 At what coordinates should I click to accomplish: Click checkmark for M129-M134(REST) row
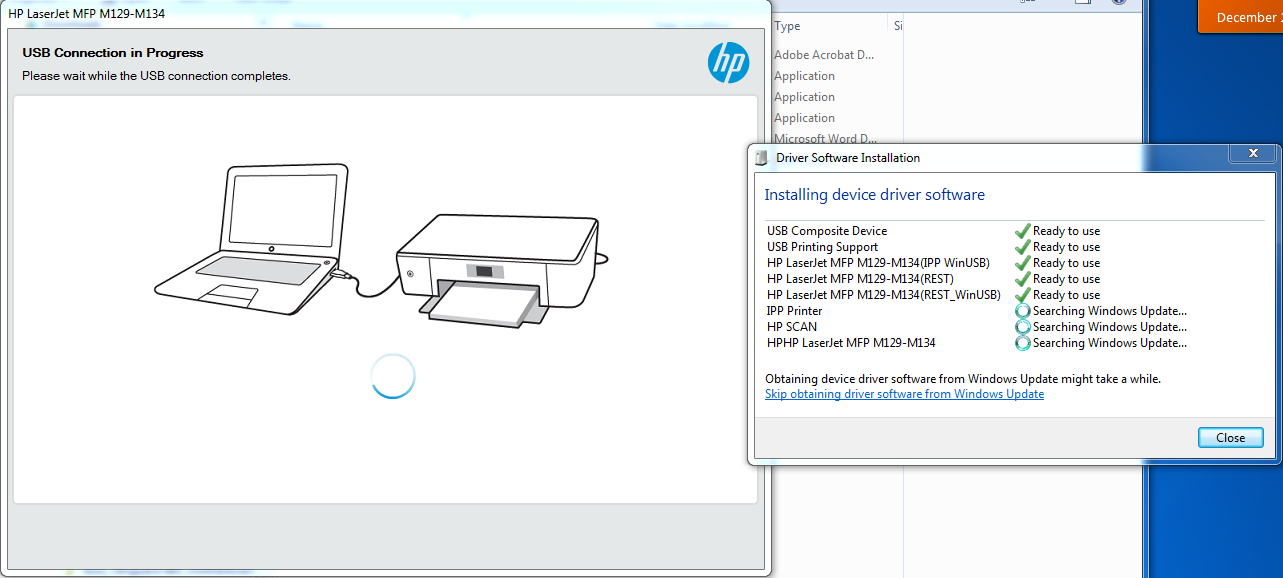1022,279
